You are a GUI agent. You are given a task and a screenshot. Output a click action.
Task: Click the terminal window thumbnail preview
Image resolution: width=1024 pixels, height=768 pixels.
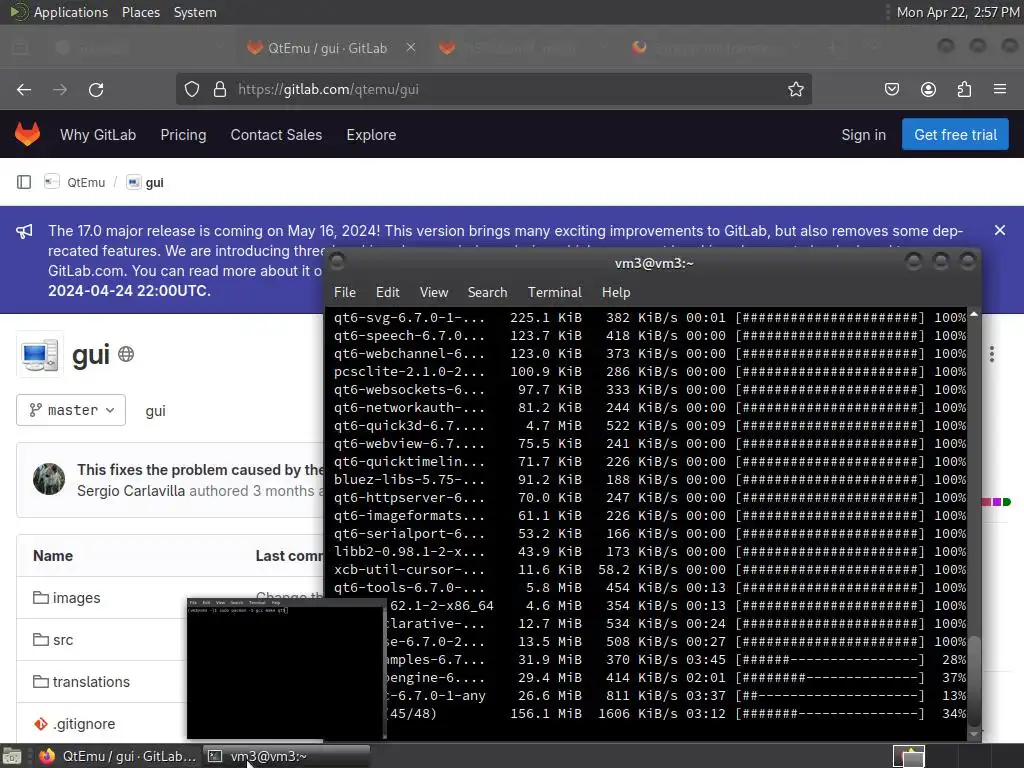point(285,667)
